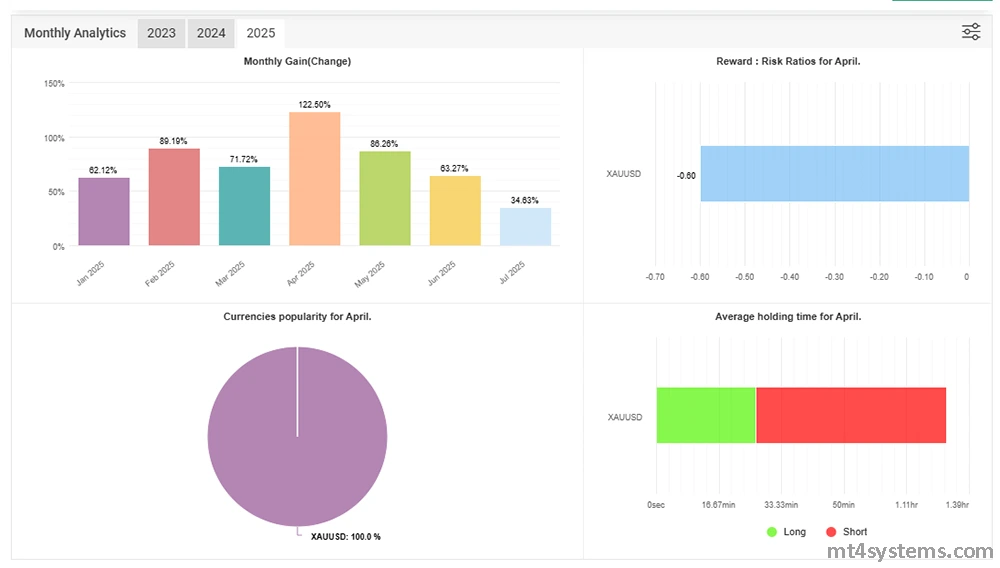Switch to the 2024 tab
This screenshot has height=568, width=1000.
click(x=211, y=33)
